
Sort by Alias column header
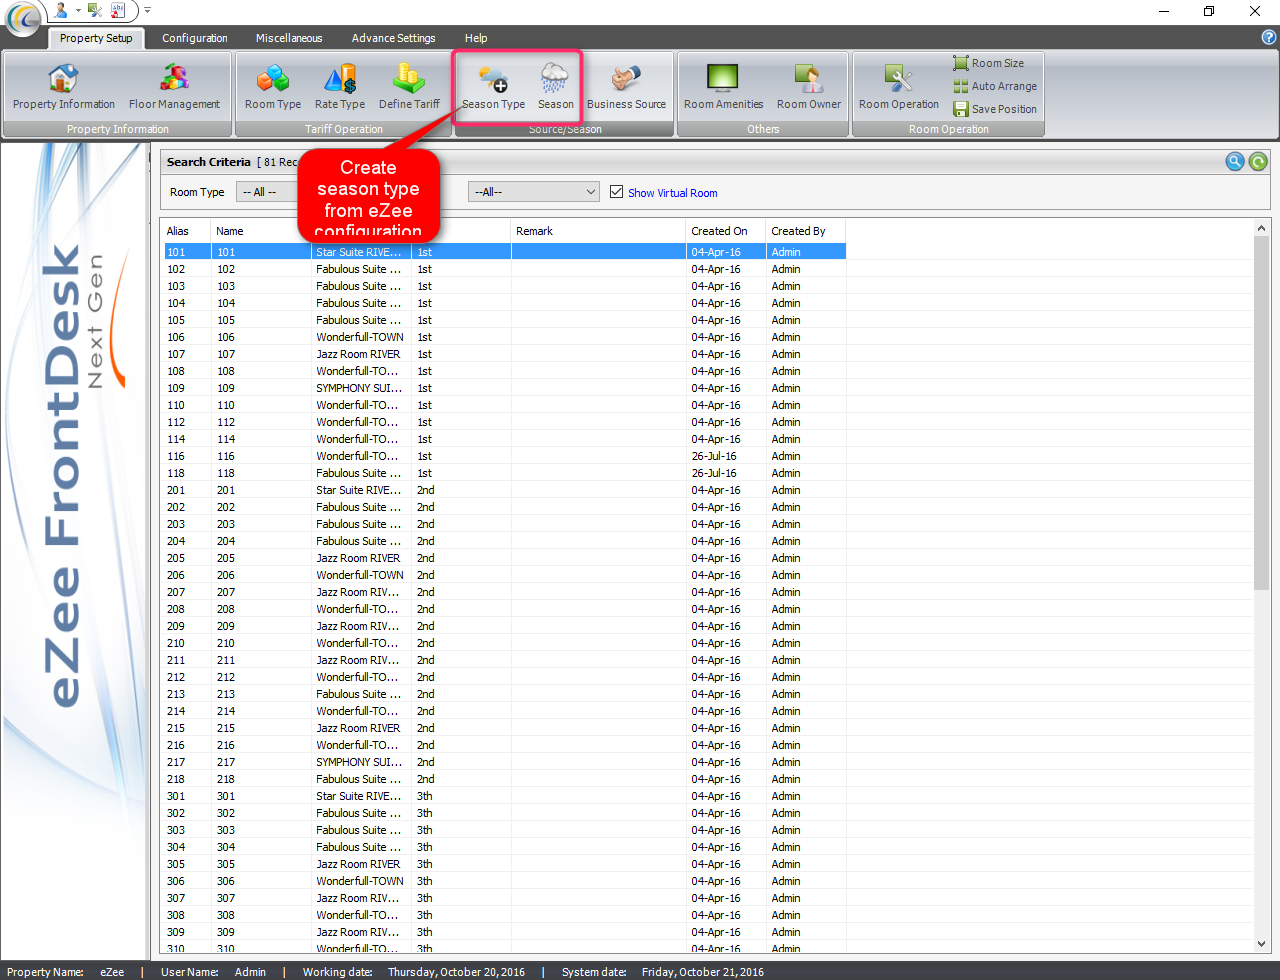click(x=186, y=231)
